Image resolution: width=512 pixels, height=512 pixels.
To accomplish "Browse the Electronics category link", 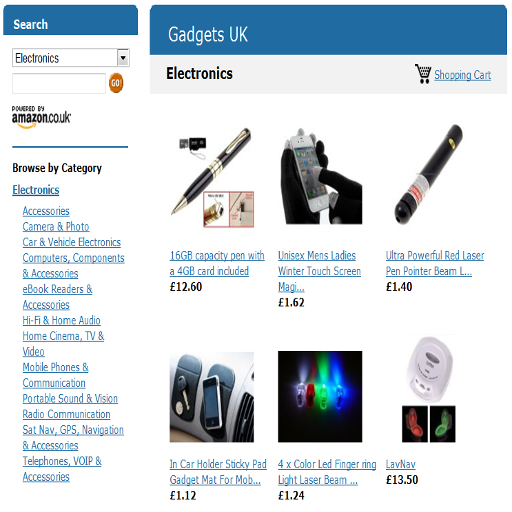I will 36,190.
